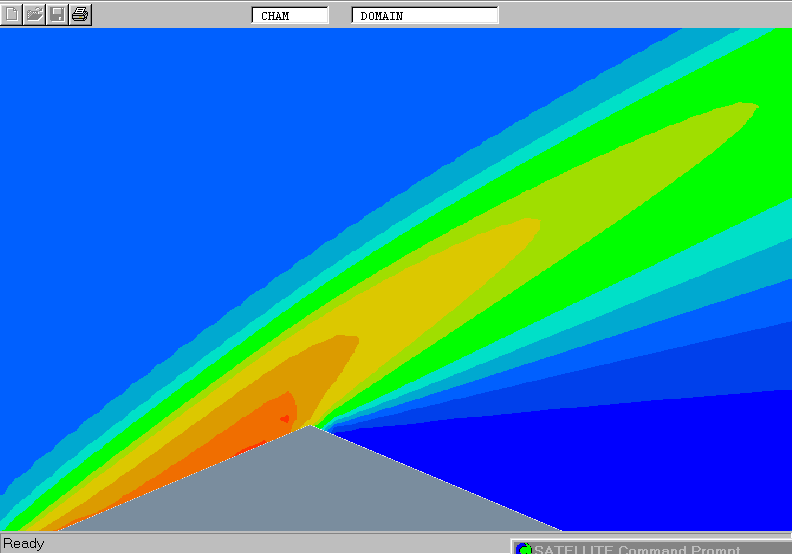Click the large blue free-stream area at upper left

coord(150,150)
